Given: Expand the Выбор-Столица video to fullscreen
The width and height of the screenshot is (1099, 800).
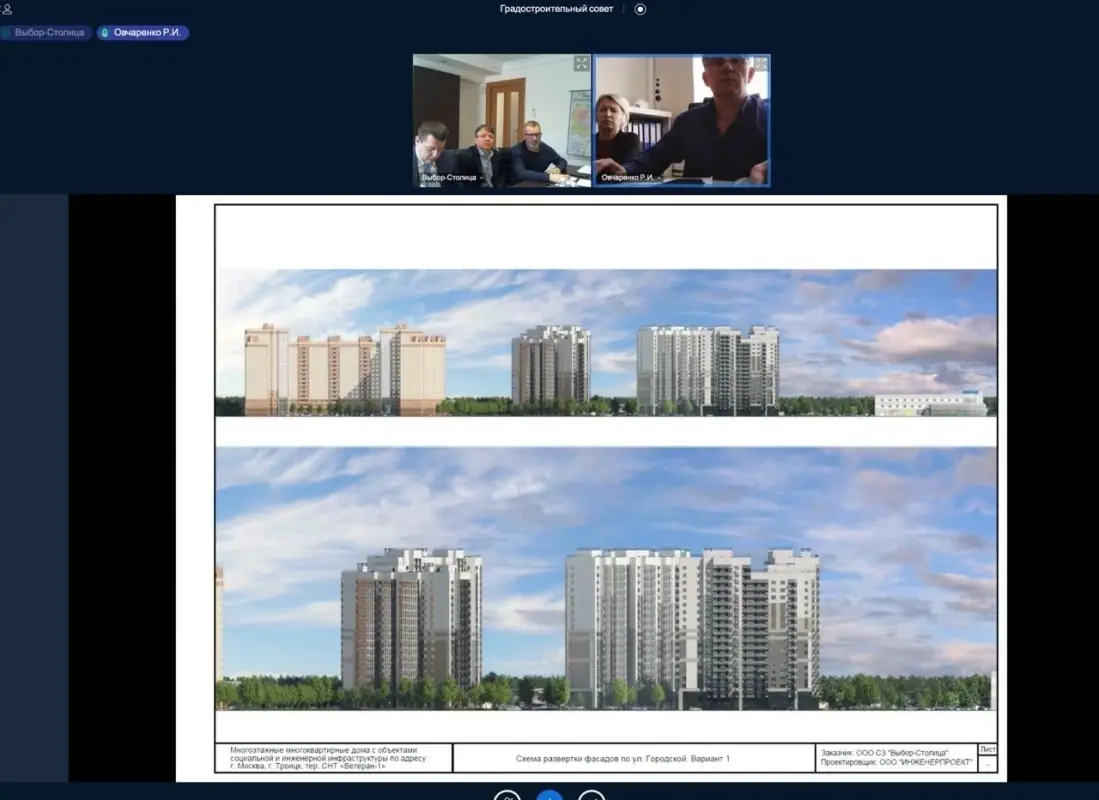Looking at the screenshot, I should click(x=581, y=64).
